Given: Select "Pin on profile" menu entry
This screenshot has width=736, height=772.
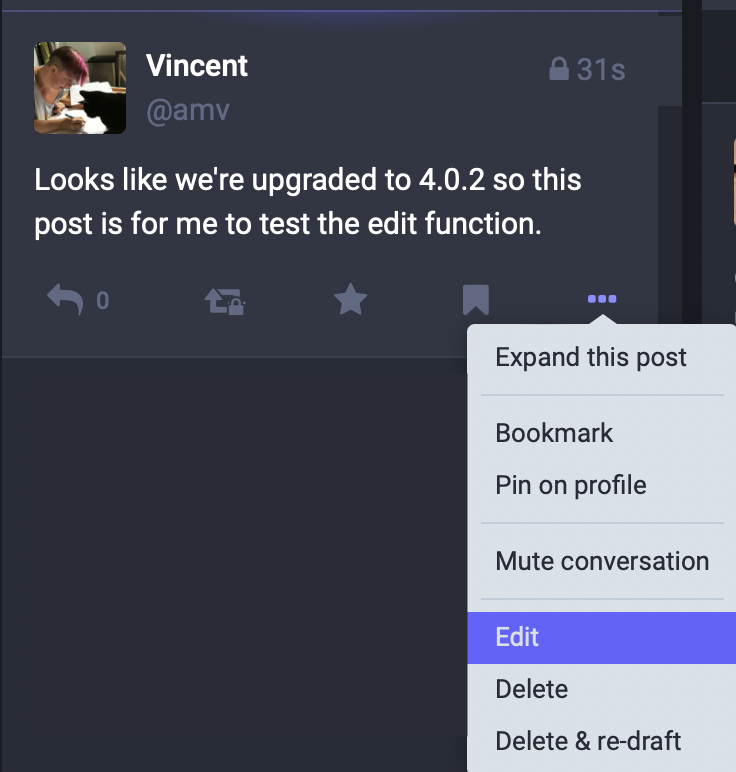Looking at the screenshot, I should tap(571, 485).
